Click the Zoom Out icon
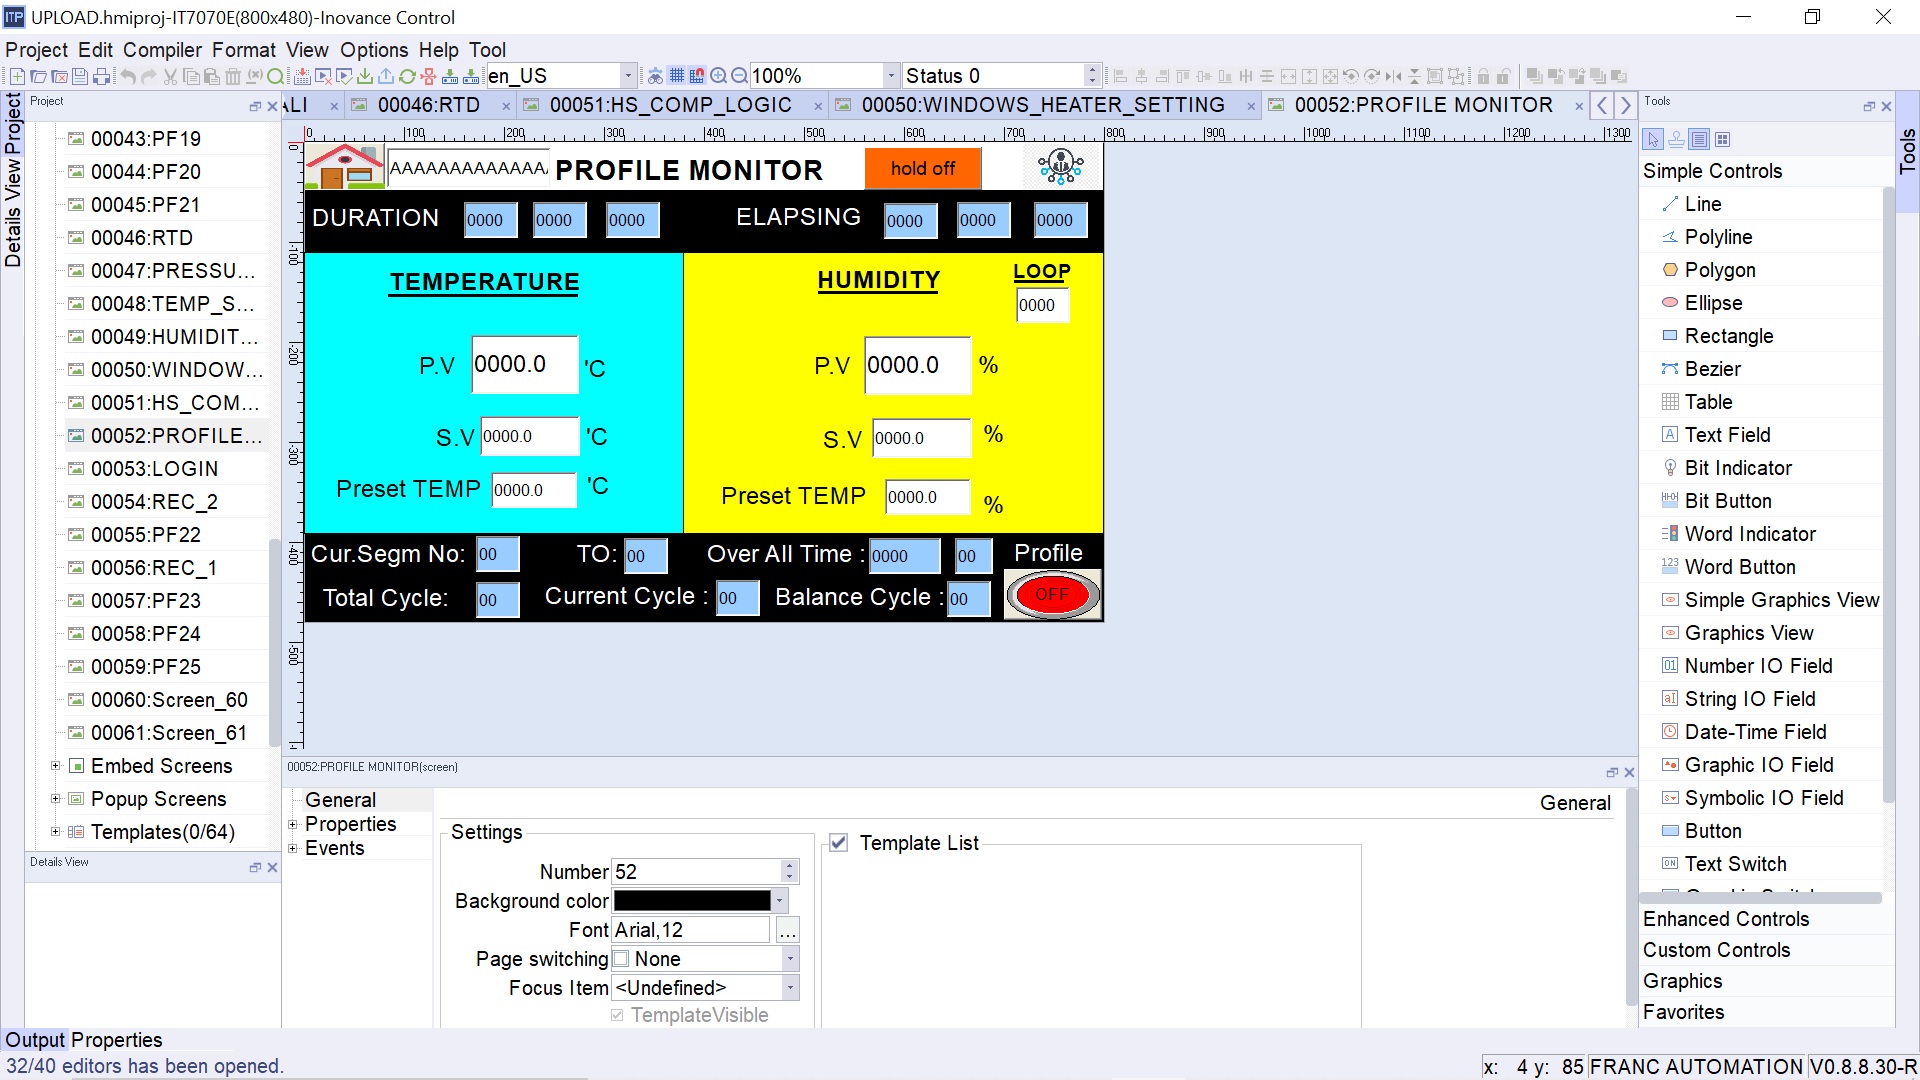The height and width of the screenshot is (1080, 1920). (739, 76)
